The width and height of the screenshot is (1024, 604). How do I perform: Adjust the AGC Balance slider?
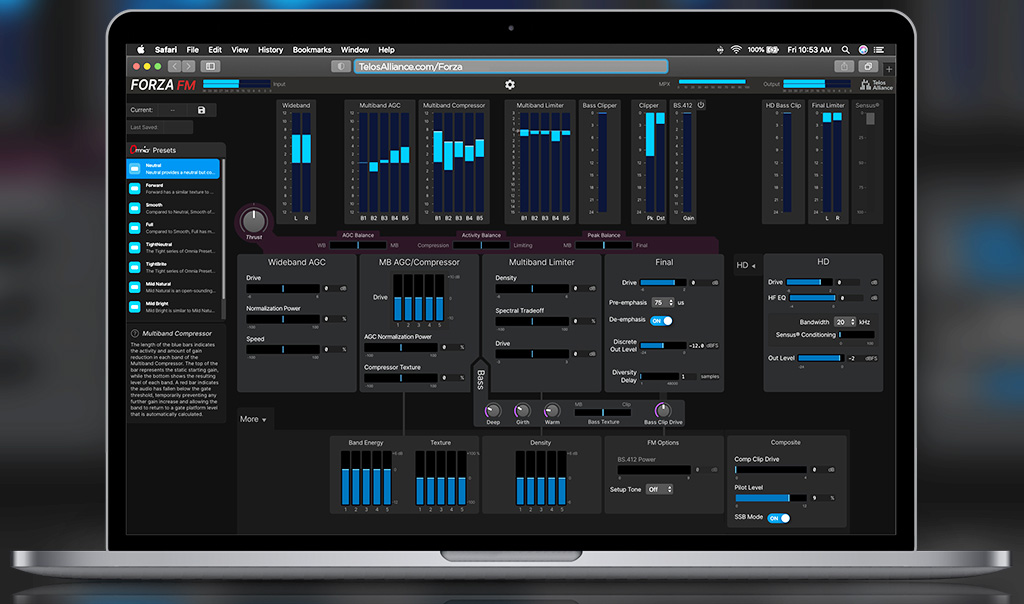click(x=358, y=246)
